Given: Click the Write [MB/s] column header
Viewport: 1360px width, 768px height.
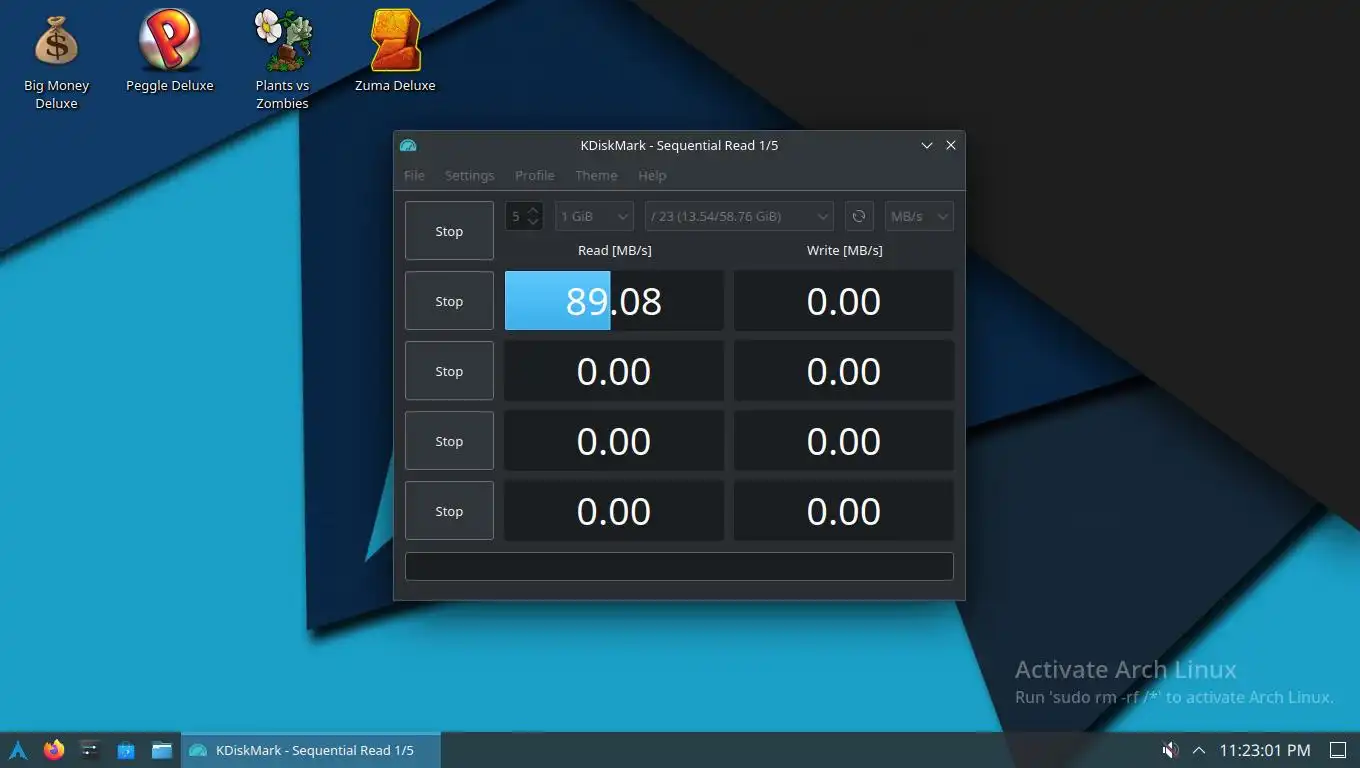Looking at the screenshot, I should (844, 250).
